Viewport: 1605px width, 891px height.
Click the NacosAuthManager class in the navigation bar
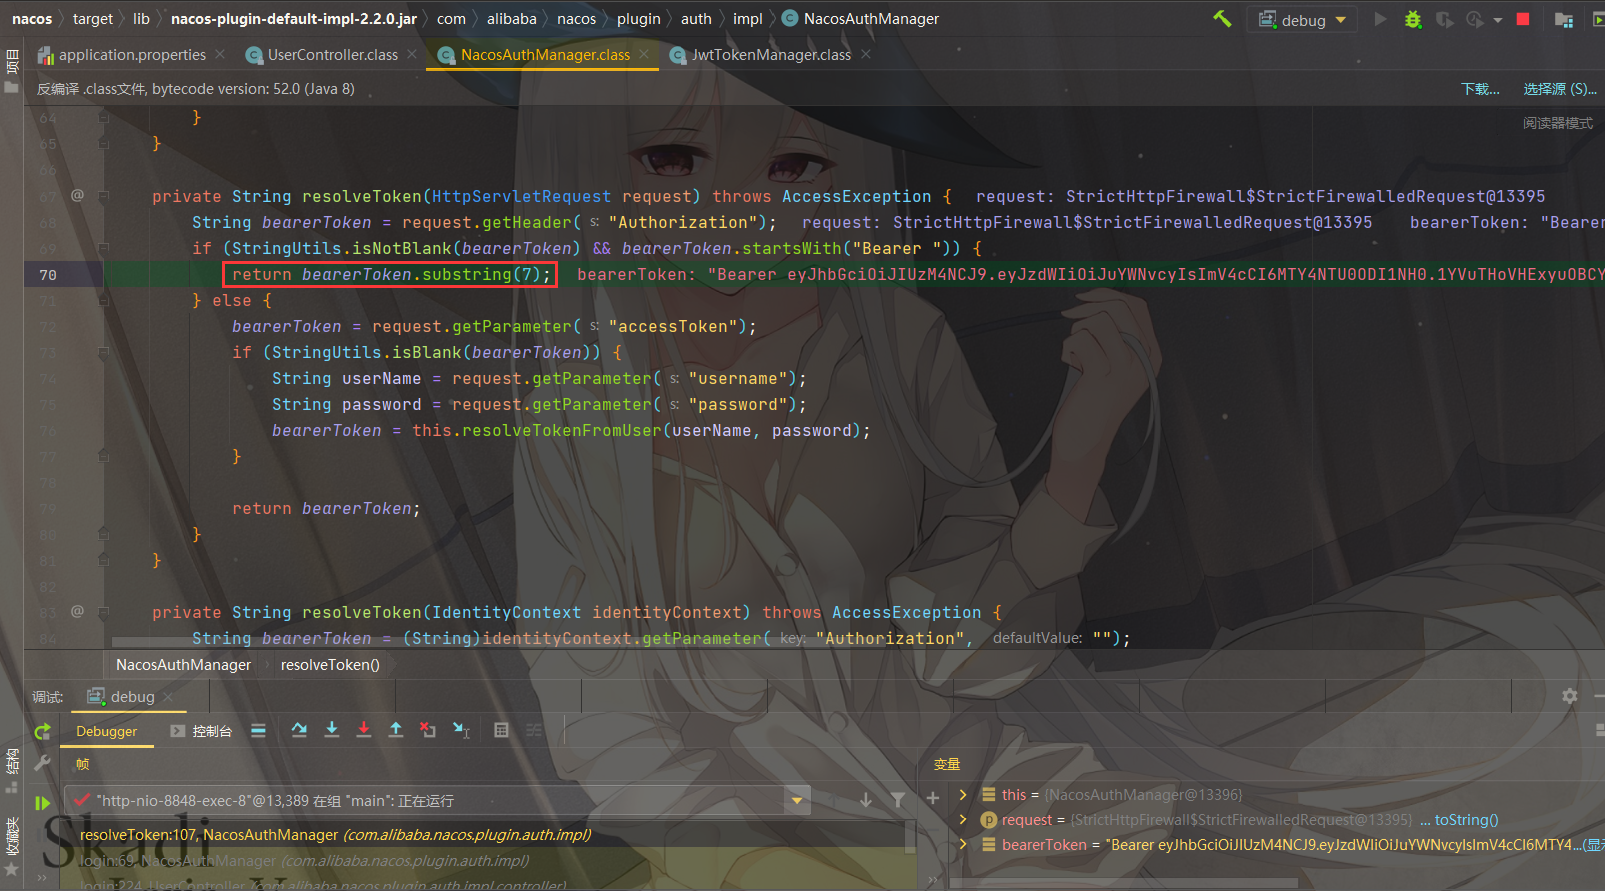[x=860, y=19]
